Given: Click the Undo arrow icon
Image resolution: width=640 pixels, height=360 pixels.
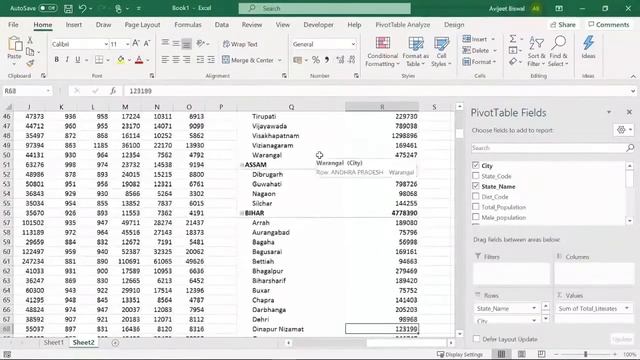Looking at the screenshot, I should click(82, 8).
